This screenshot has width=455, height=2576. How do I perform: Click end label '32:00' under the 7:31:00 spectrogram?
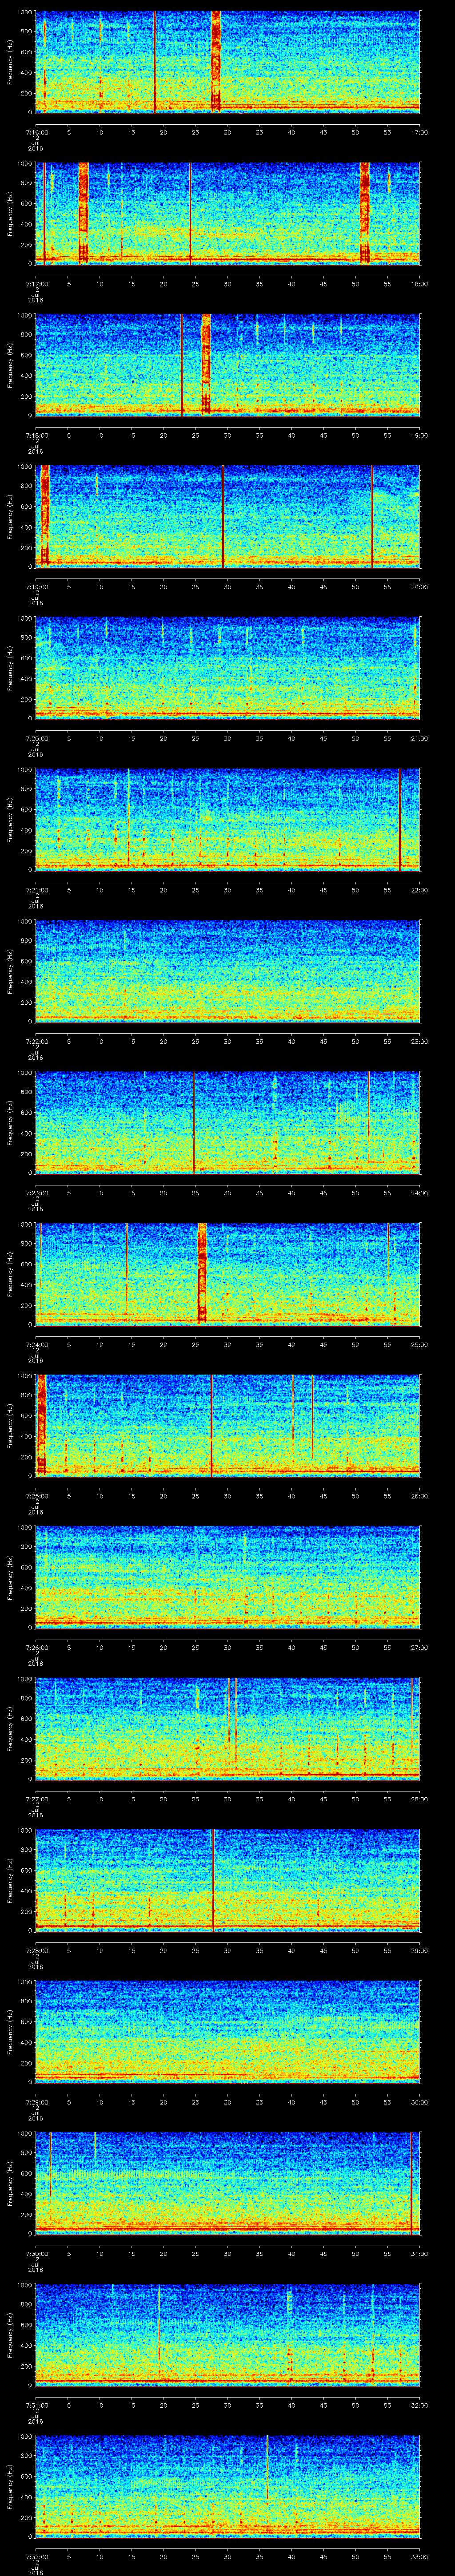pyautogui.click(x=419, y=2405)
